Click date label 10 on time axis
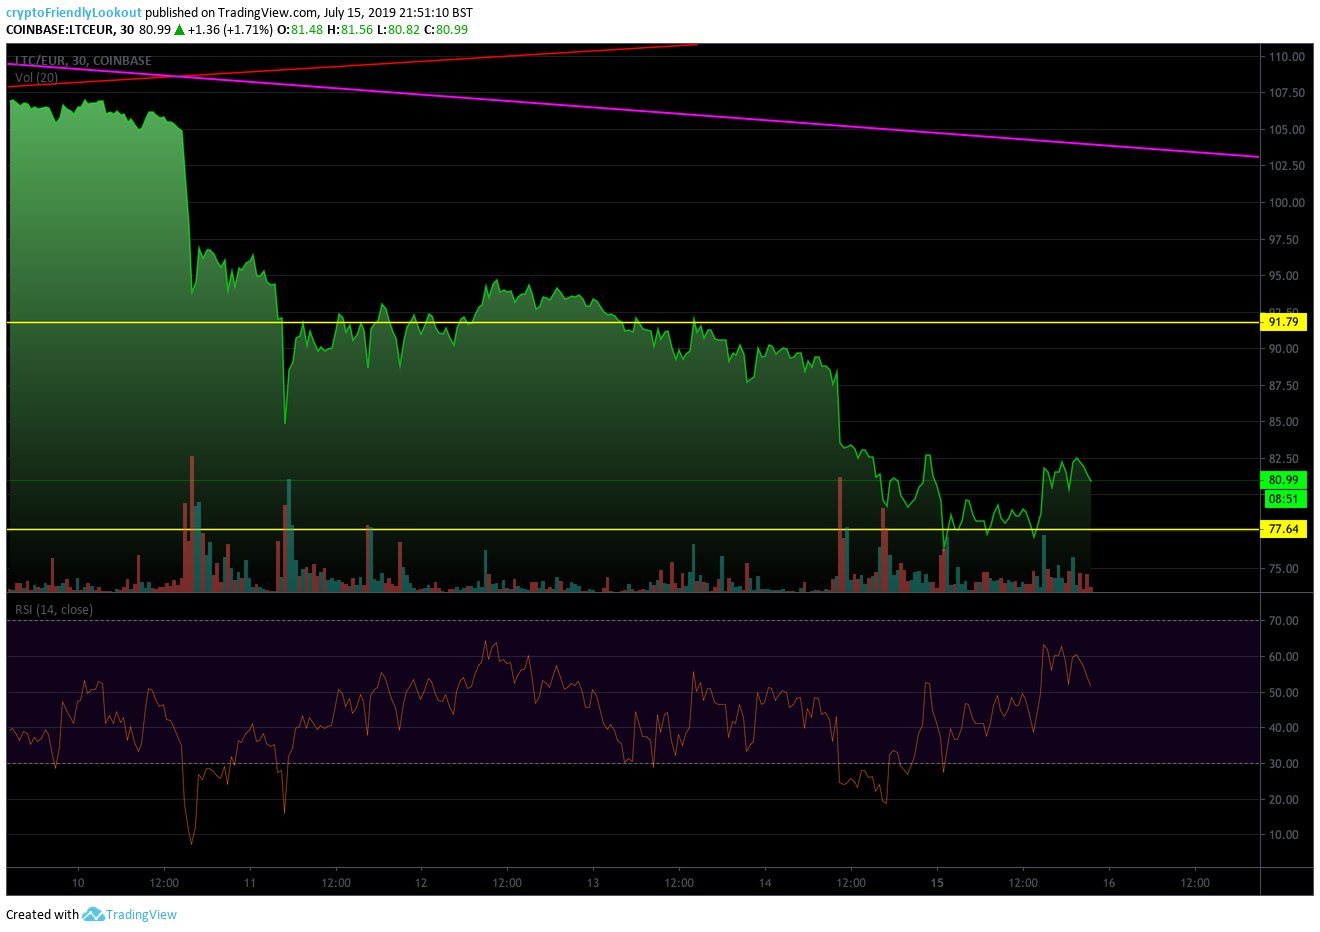The image size is (1320, 932). click(78, 883)
